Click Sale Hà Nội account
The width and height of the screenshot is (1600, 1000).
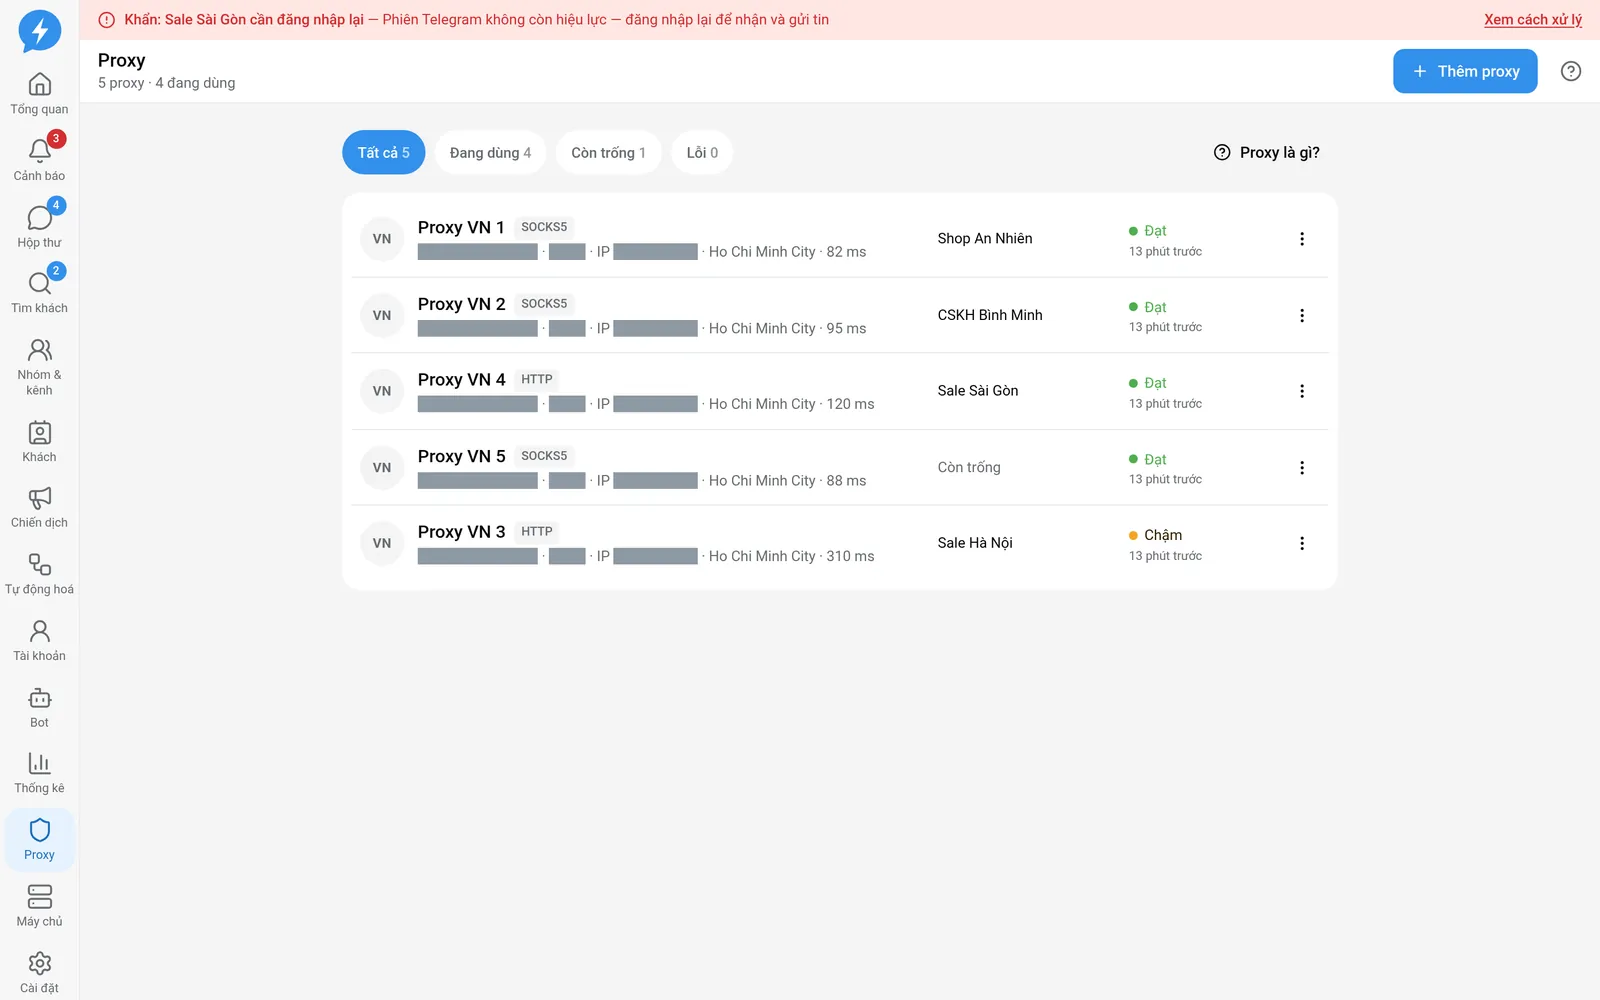(x=975, y=543)
